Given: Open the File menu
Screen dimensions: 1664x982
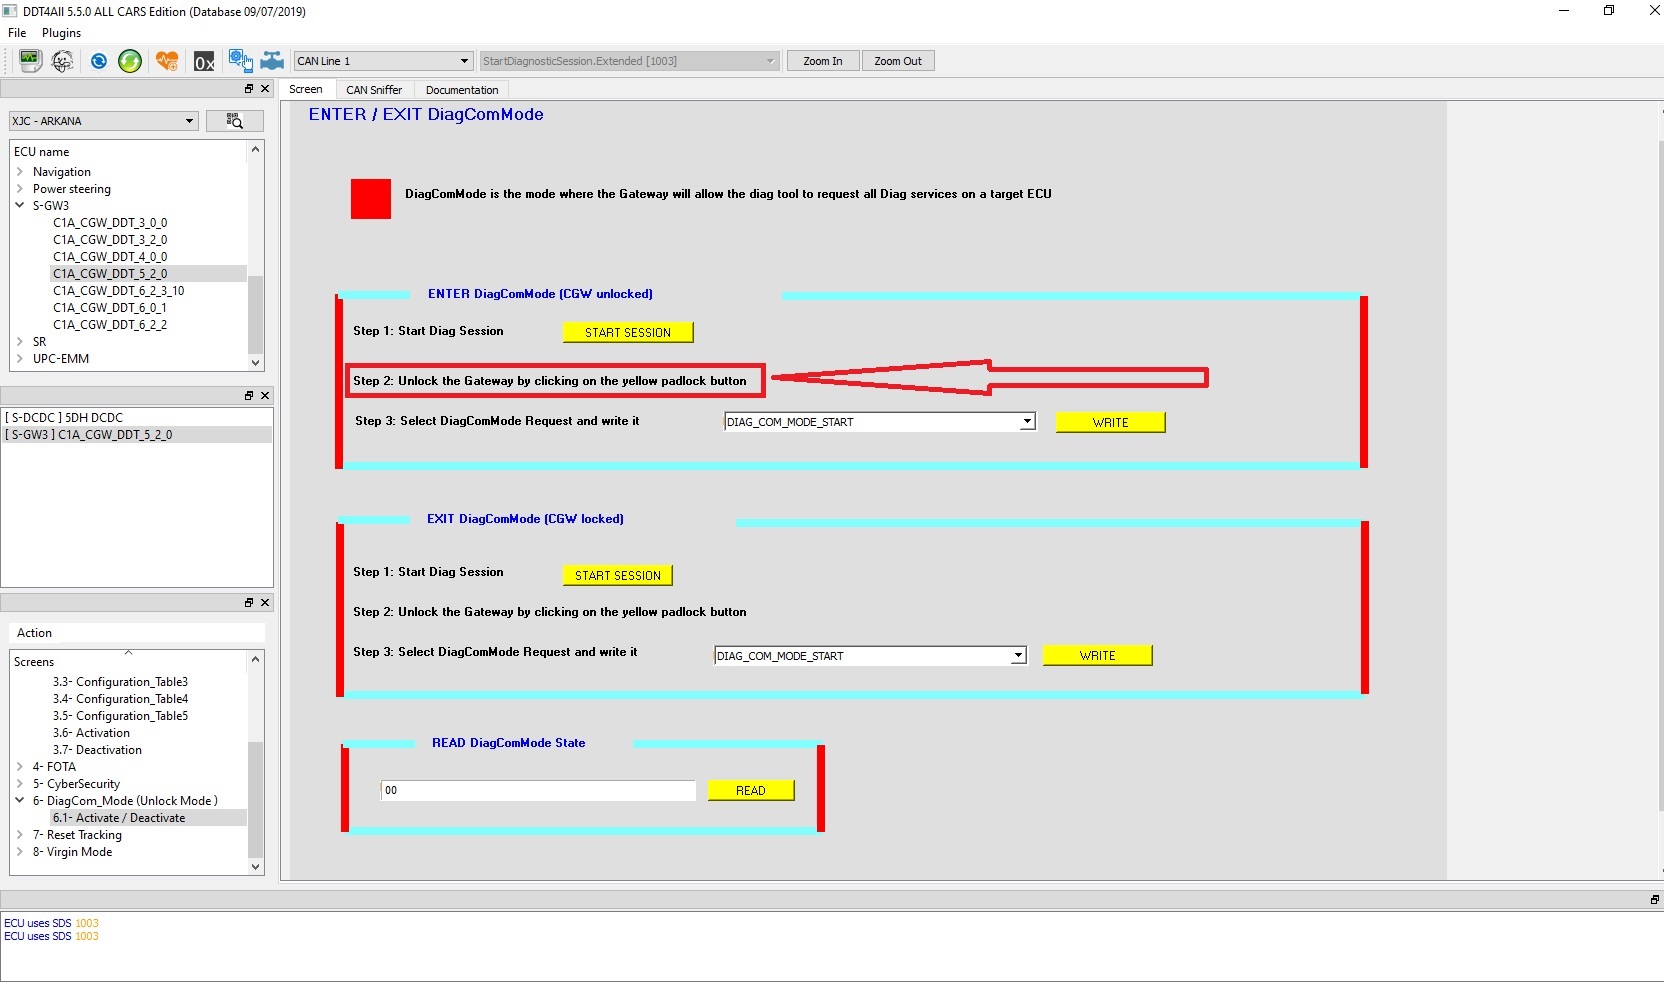Looking at the screenshot, I should (17, 33).
